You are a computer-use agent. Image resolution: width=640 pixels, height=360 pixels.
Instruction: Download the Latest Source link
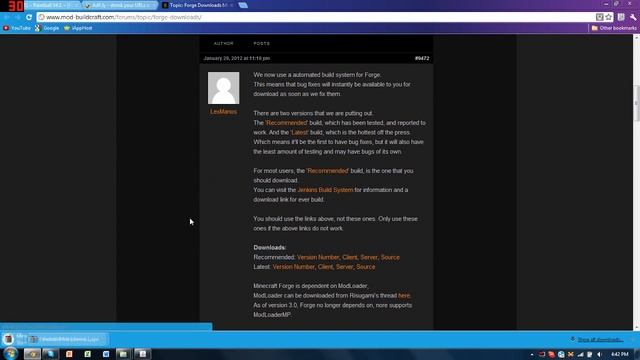tap(366, 267)
